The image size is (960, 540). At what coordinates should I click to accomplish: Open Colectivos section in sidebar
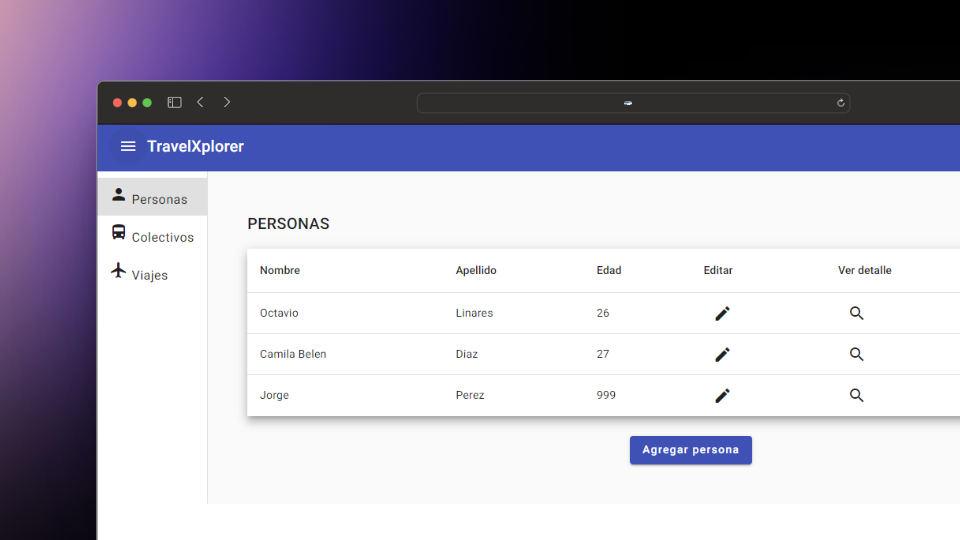point(153,236)
